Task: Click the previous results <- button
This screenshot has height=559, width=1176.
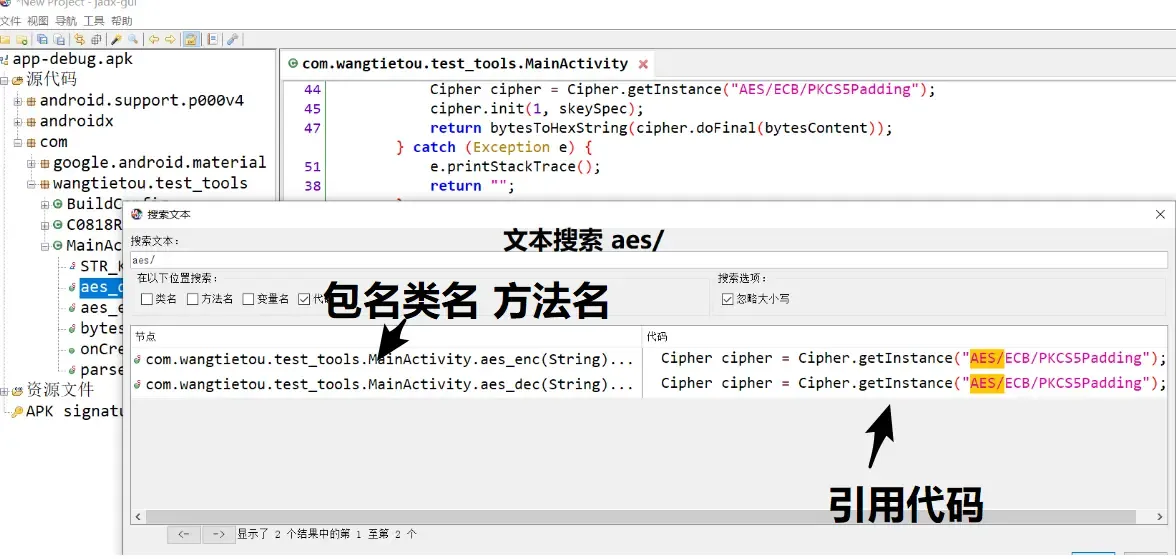Action: click(184, 534)
